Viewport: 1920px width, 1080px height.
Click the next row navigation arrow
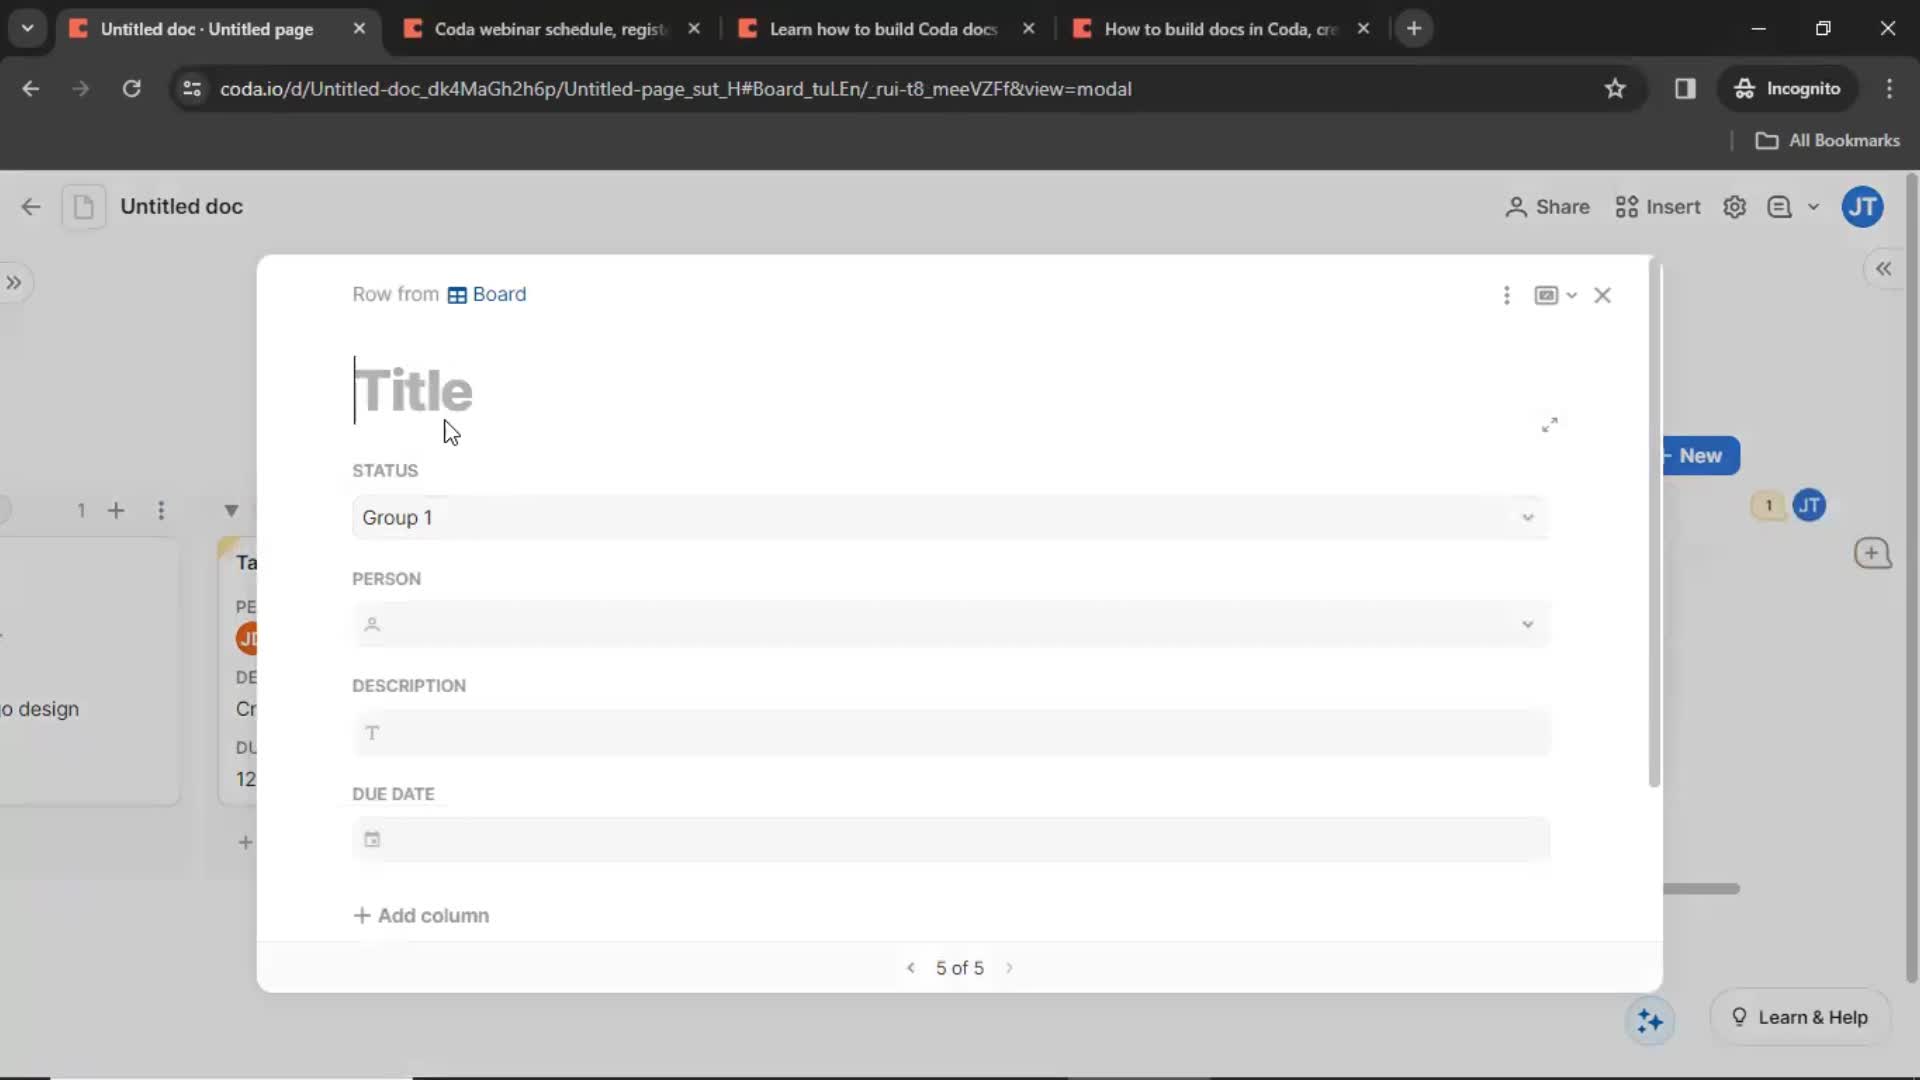[1009, 967]
